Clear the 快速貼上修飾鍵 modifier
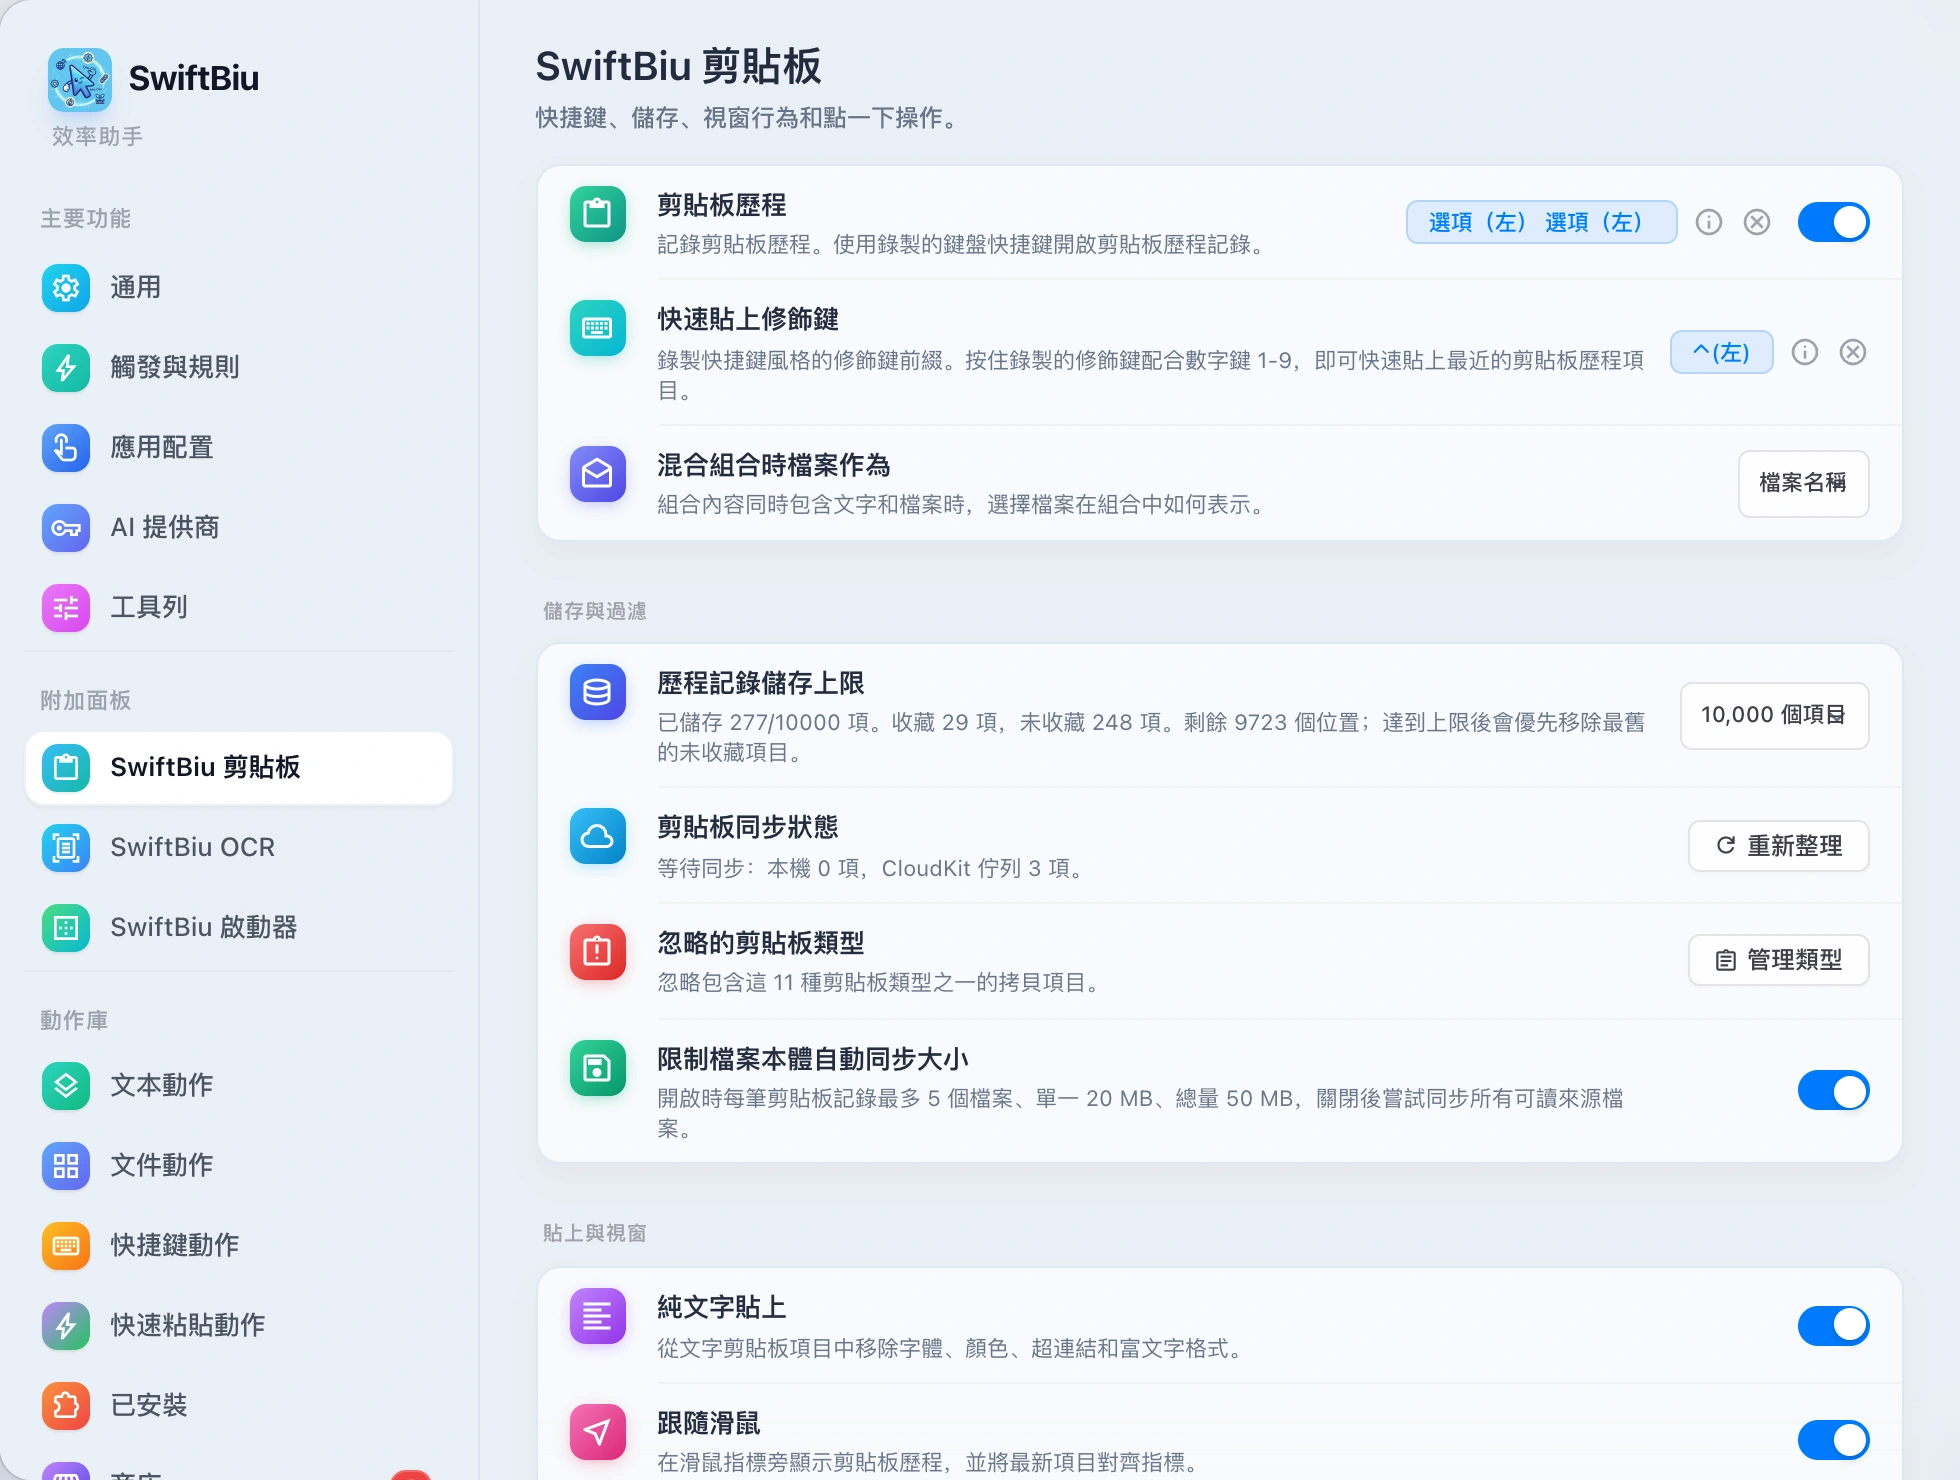 point(1853,352)
